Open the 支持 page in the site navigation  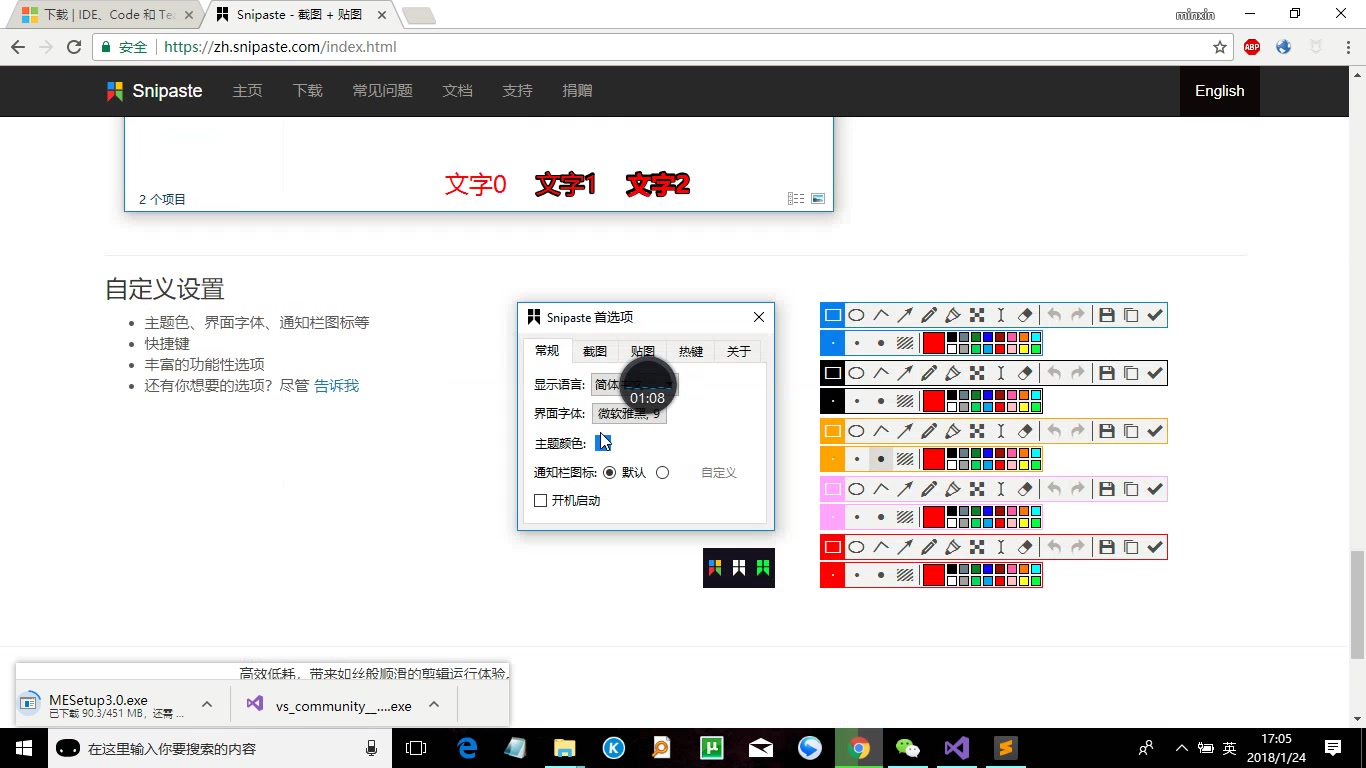(x=517, y=90)
